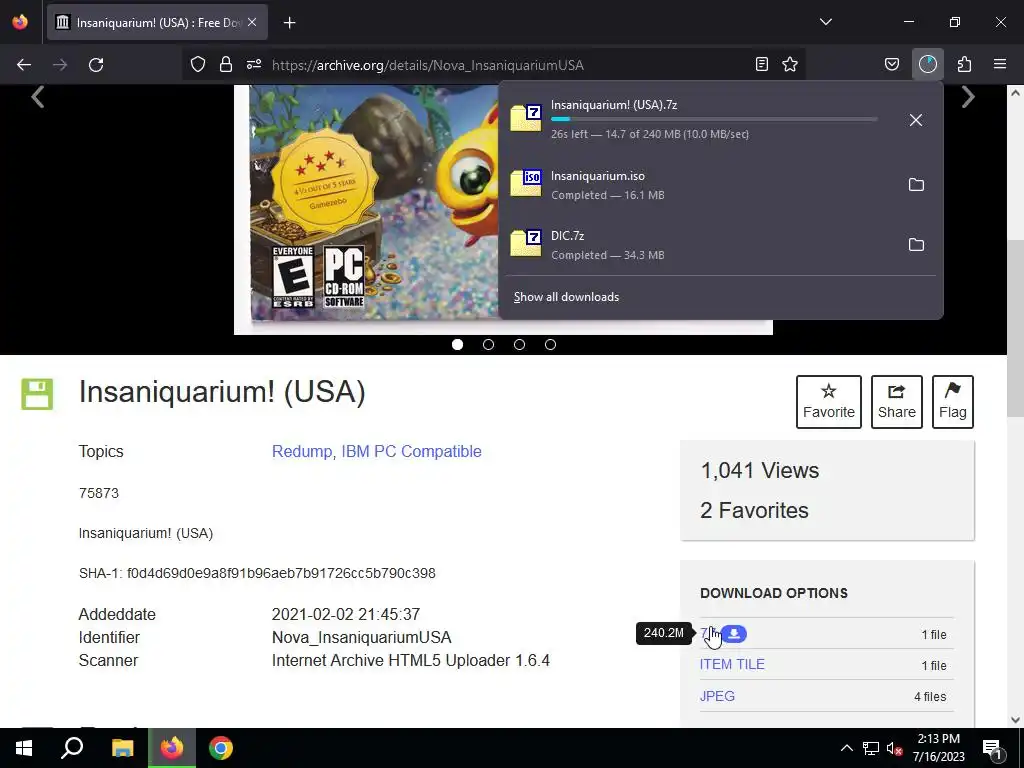List all tabs dropdown arrow
Image resolution: width=1024 pixels, height=768 pixels.
tap(825, 22)
